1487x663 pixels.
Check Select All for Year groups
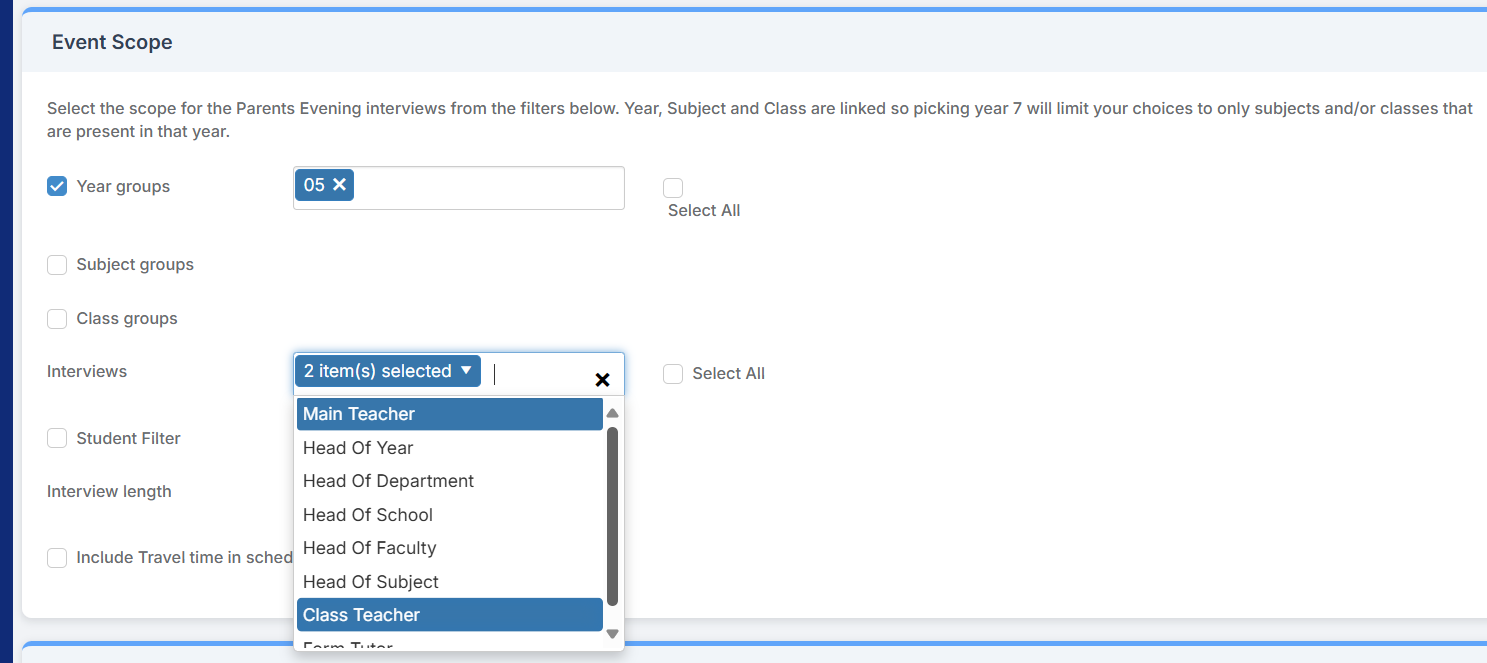(673, 188)
